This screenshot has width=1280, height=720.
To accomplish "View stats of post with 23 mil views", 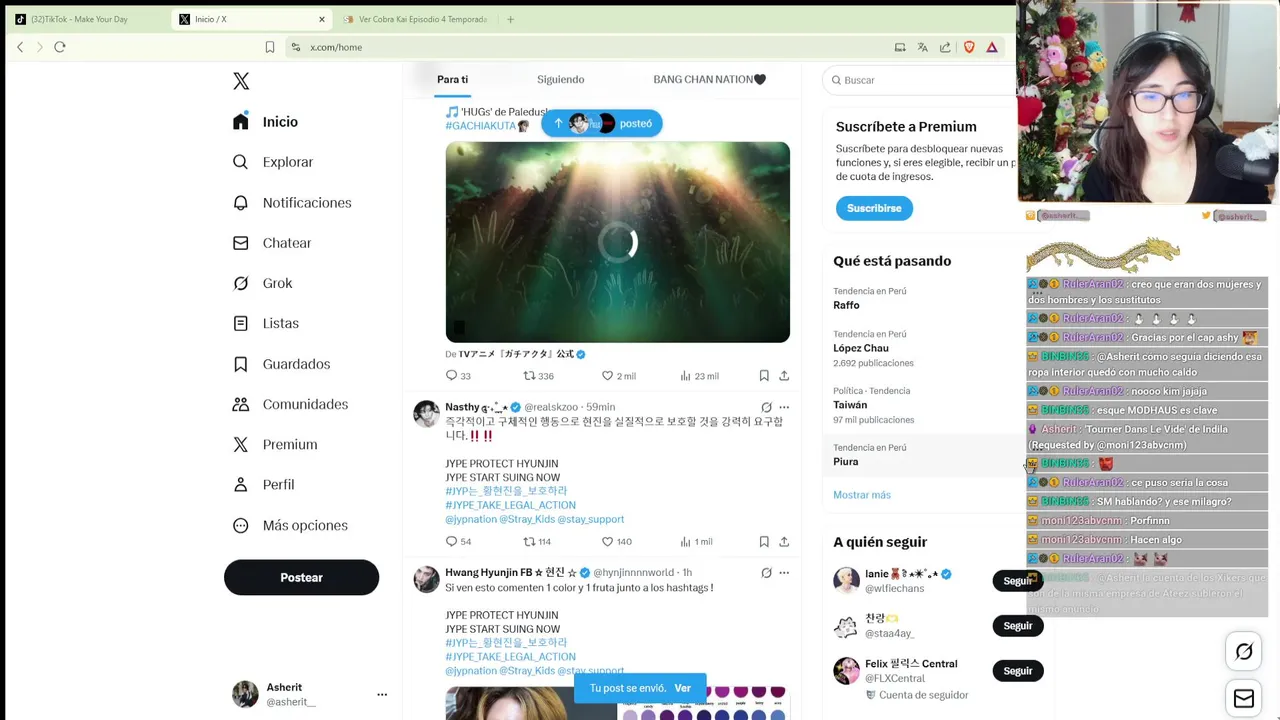I will (699, 376).
